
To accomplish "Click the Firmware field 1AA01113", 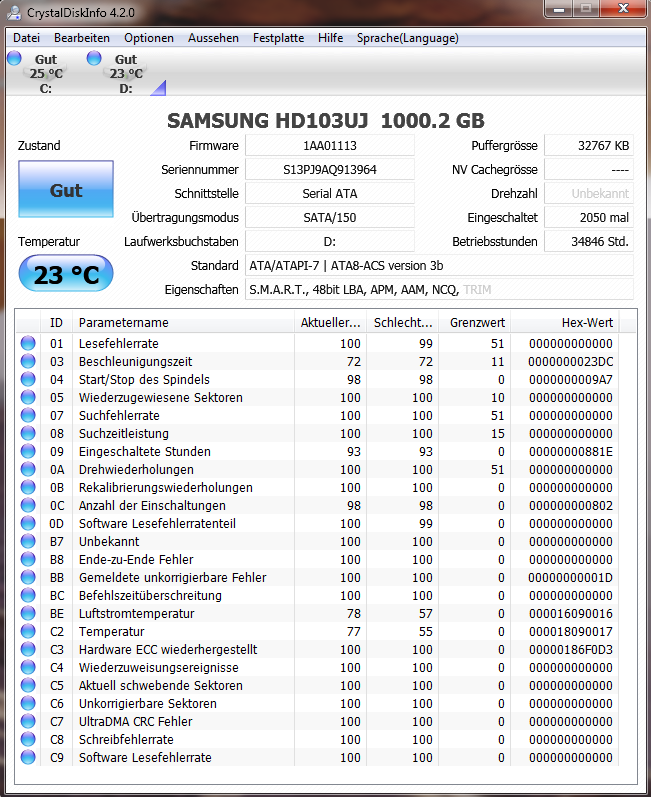I will click(330, 145).
